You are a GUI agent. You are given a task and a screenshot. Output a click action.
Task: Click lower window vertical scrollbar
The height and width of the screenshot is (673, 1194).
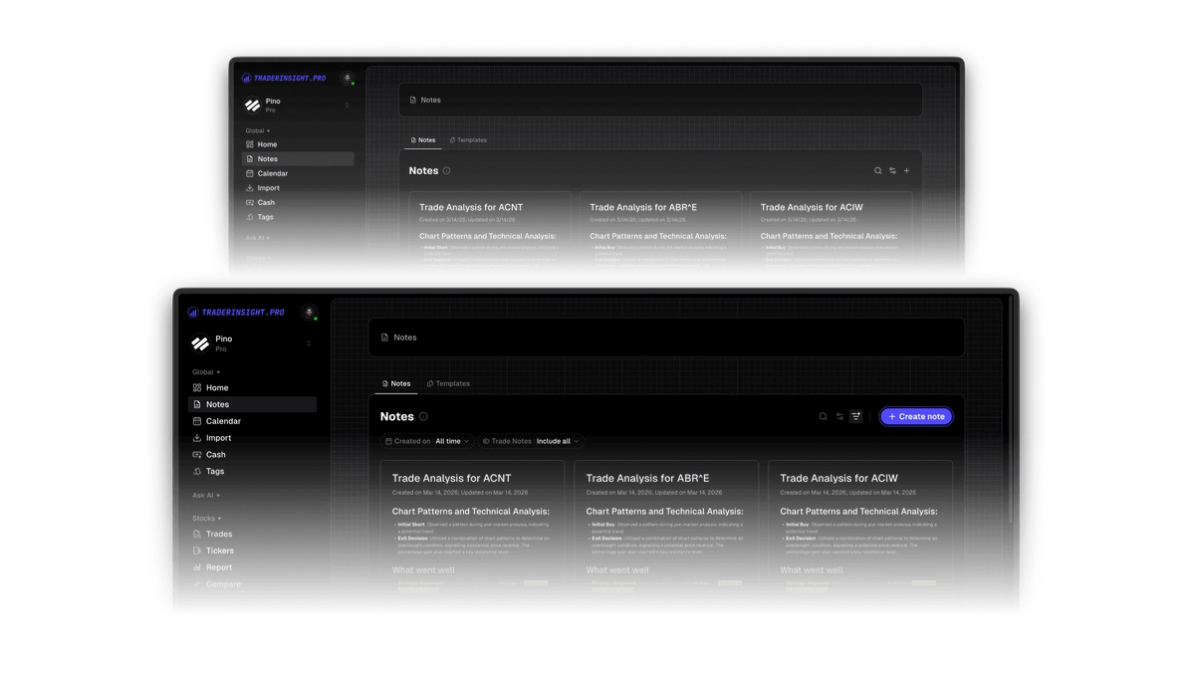click(1010, 411)
